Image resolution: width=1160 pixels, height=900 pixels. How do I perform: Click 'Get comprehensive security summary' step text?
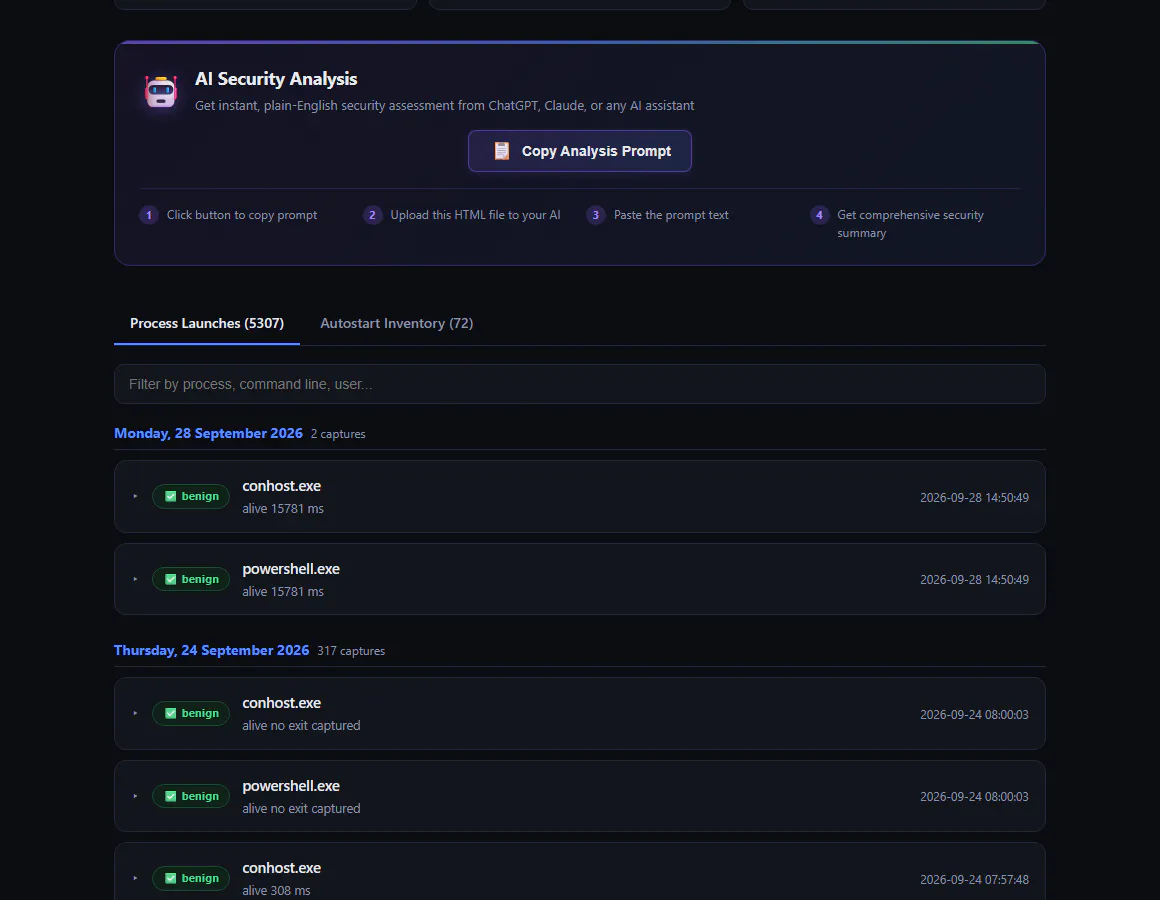pos(911,224)
